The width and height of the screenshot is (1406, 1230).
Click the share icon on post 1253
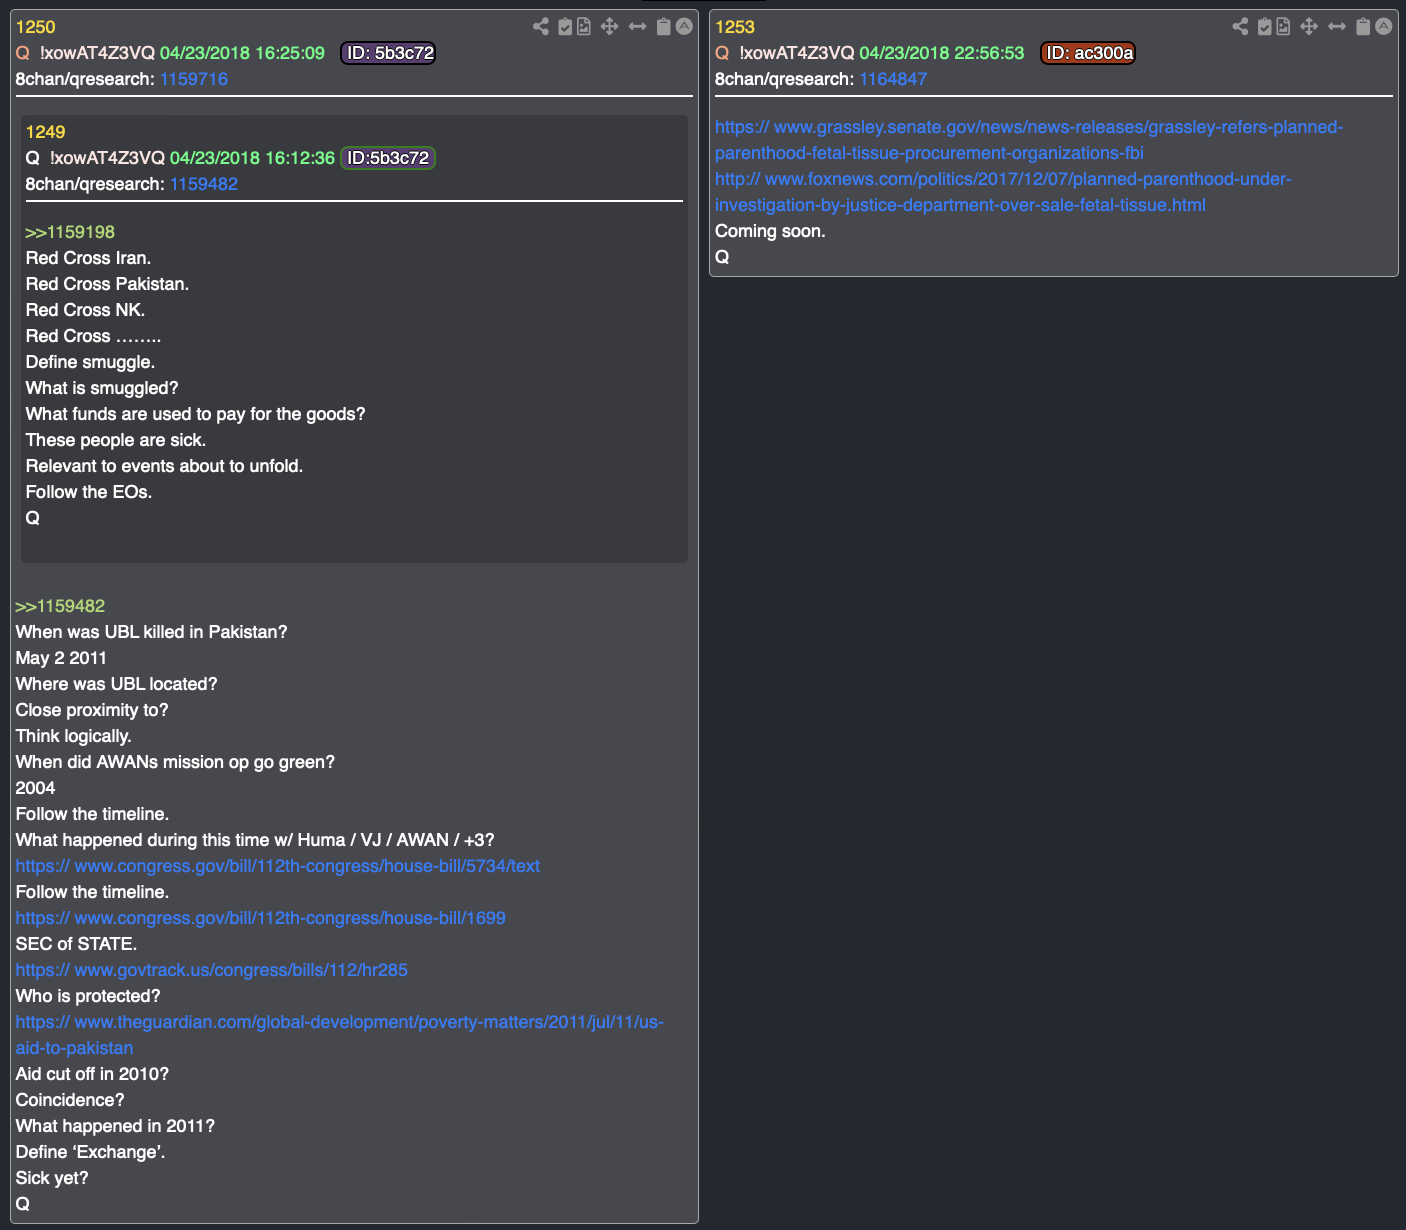point(1240,27)
